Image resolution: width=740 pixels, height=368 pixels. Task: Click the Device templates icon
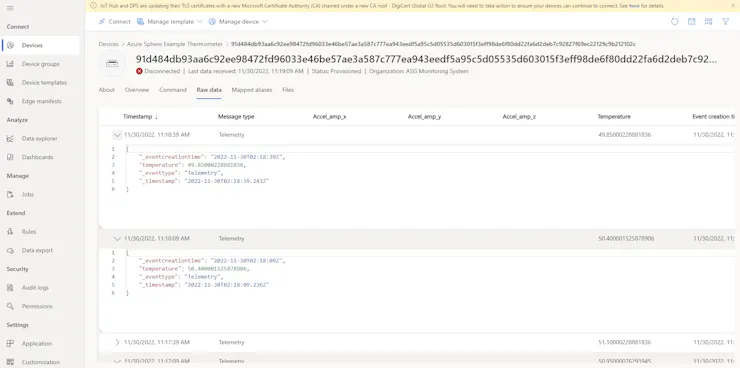pyautogui.click(x=10, y=83)
